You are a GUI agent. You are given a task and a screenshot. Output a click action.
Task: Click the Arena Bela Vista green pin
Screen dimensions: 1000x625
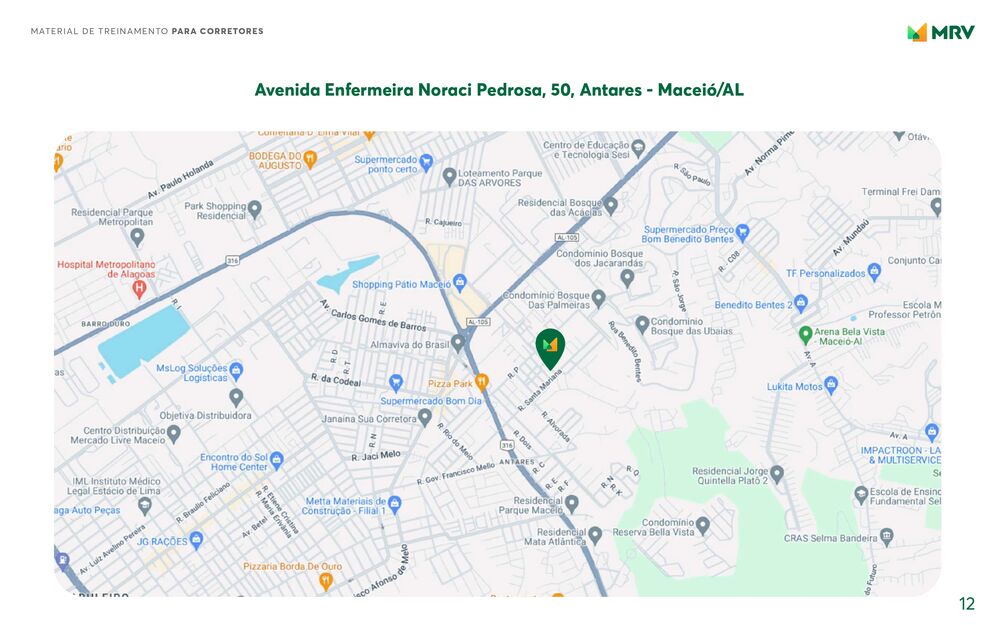click(805, 334)
